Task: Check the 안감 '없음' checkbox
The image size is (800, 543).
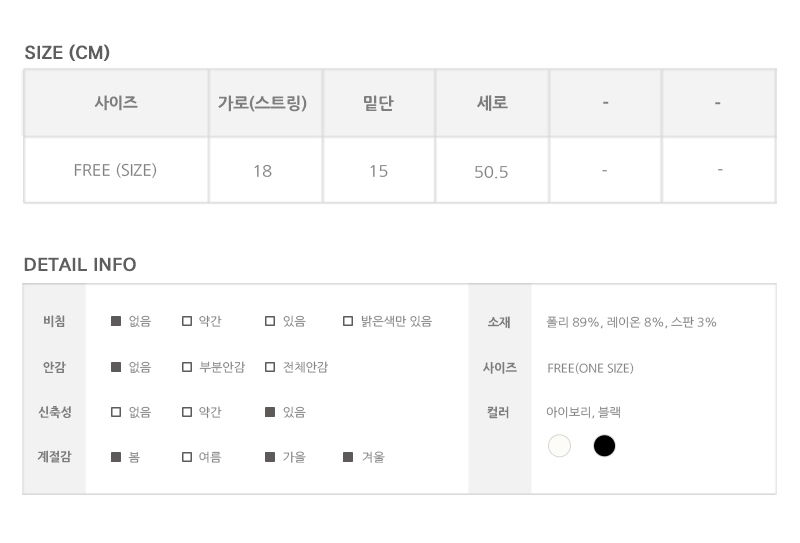Action: pyautogui.click(x=116, y=367)
